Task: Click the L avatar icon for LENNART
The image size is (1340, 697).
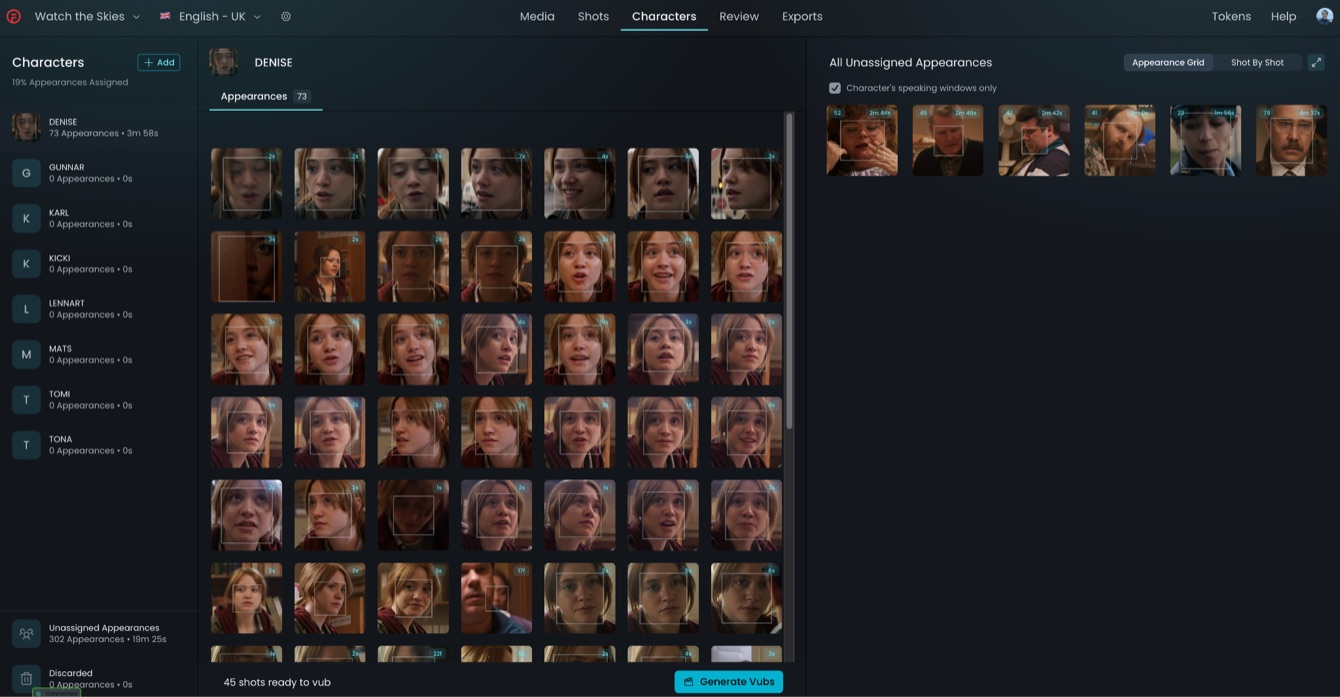Action: tap(26, 309)
